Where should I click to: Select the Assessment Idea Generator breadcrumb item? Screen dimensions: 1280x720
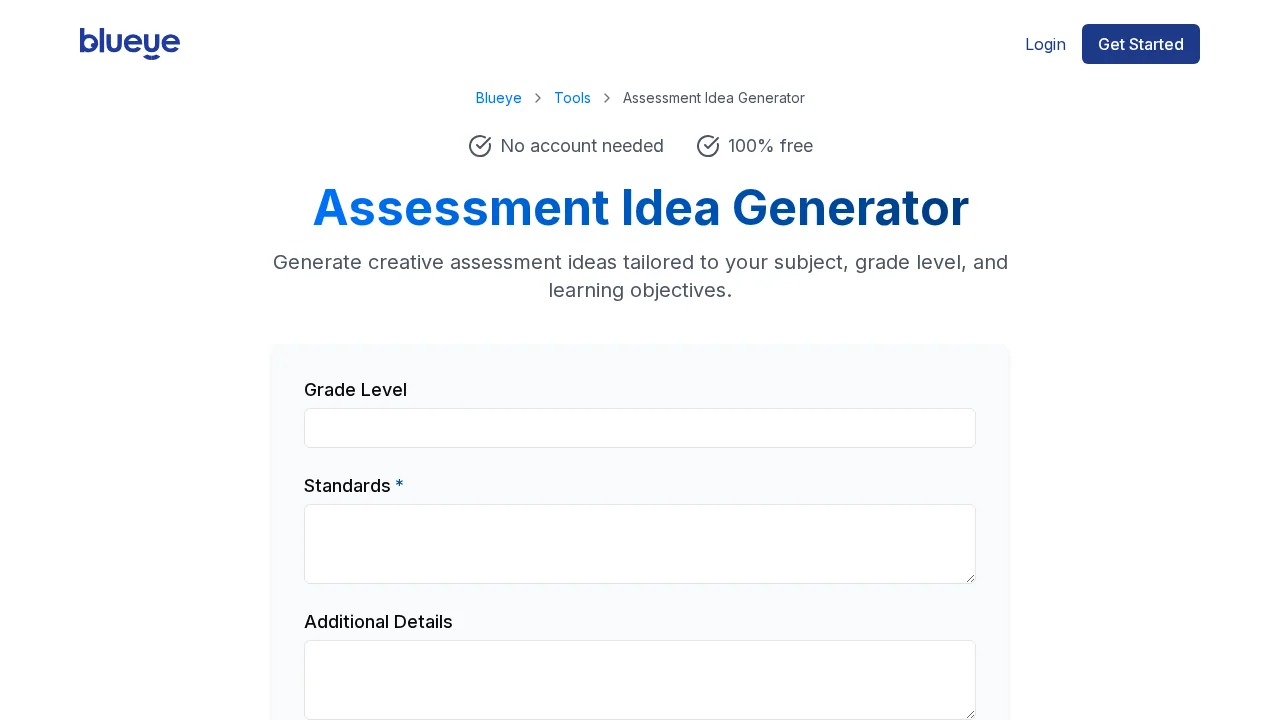713,98
